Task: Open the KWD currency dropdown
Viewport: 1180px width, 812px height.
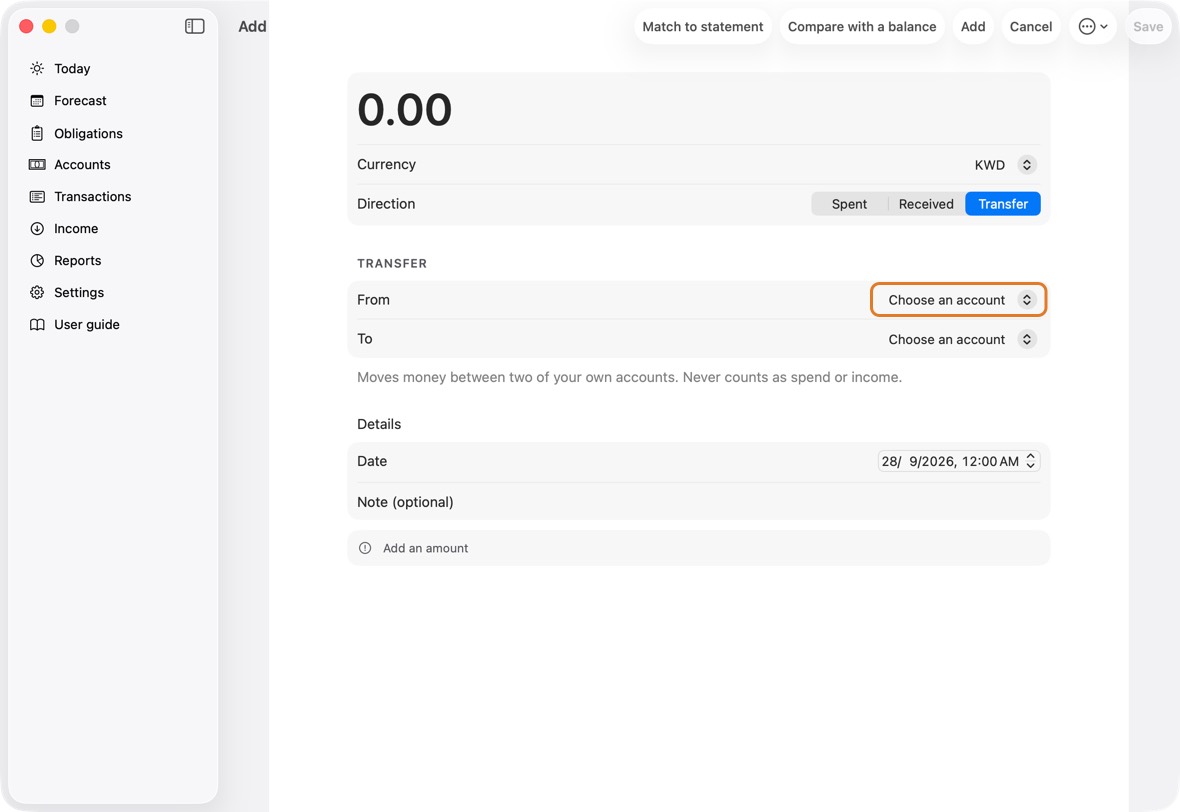Action: 1005,165
